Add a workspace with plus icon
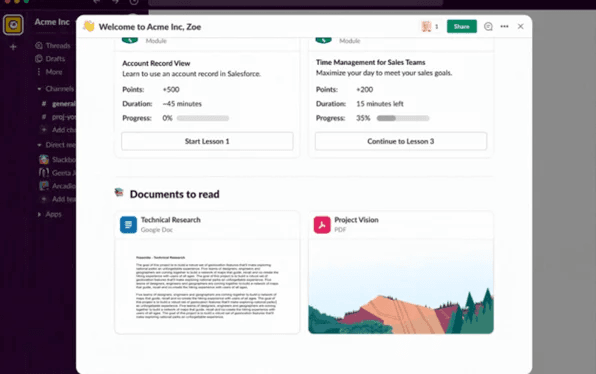The height and width of the screenshot is (374, 596). tap(13, 47)
